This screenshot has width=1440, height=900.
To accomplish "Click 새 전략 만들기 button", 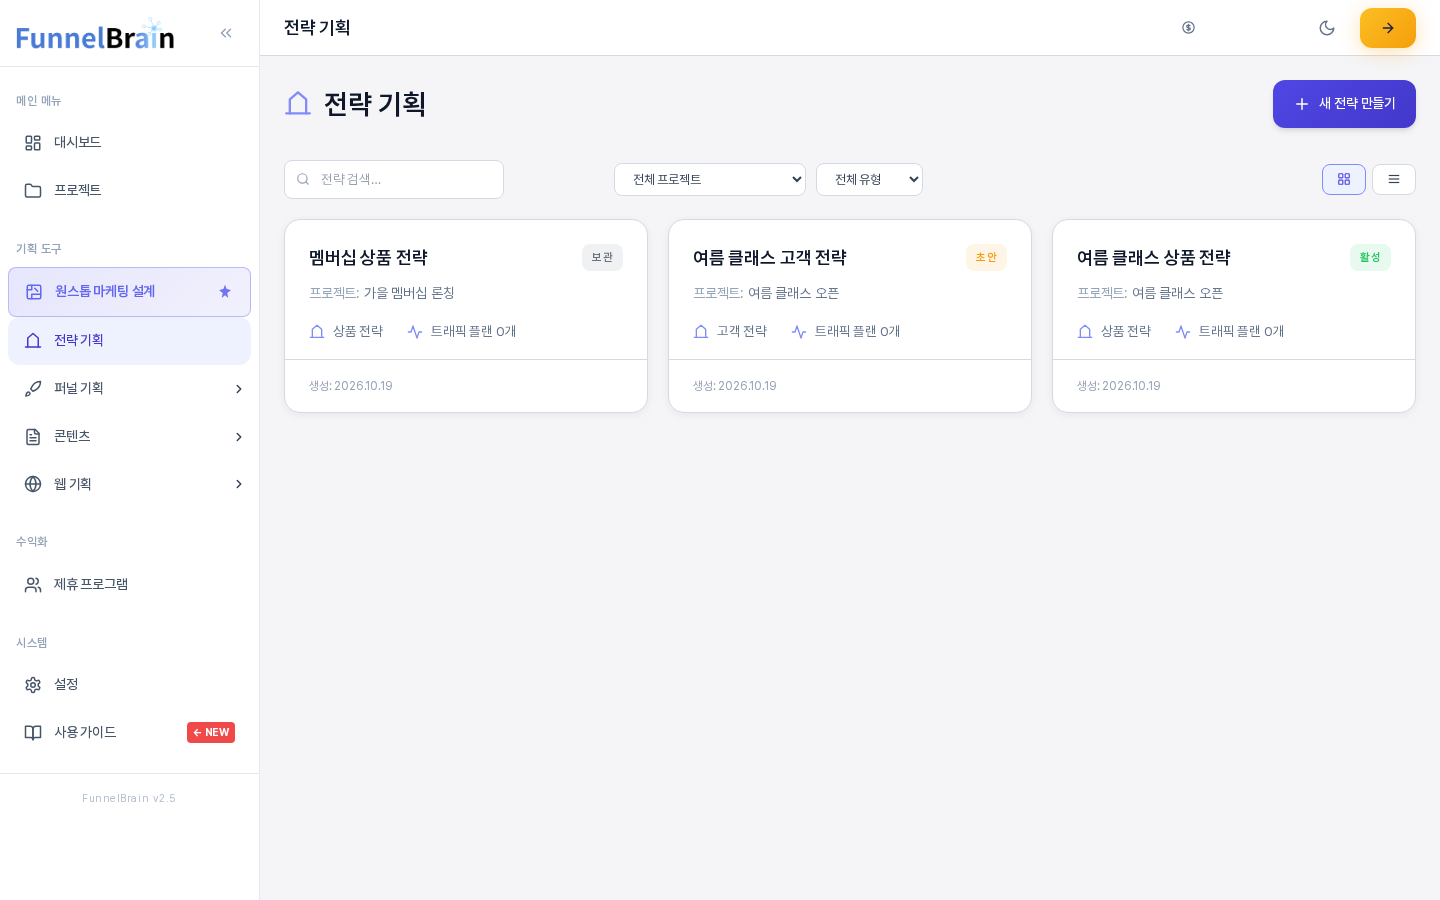I will pos(1344,104).
